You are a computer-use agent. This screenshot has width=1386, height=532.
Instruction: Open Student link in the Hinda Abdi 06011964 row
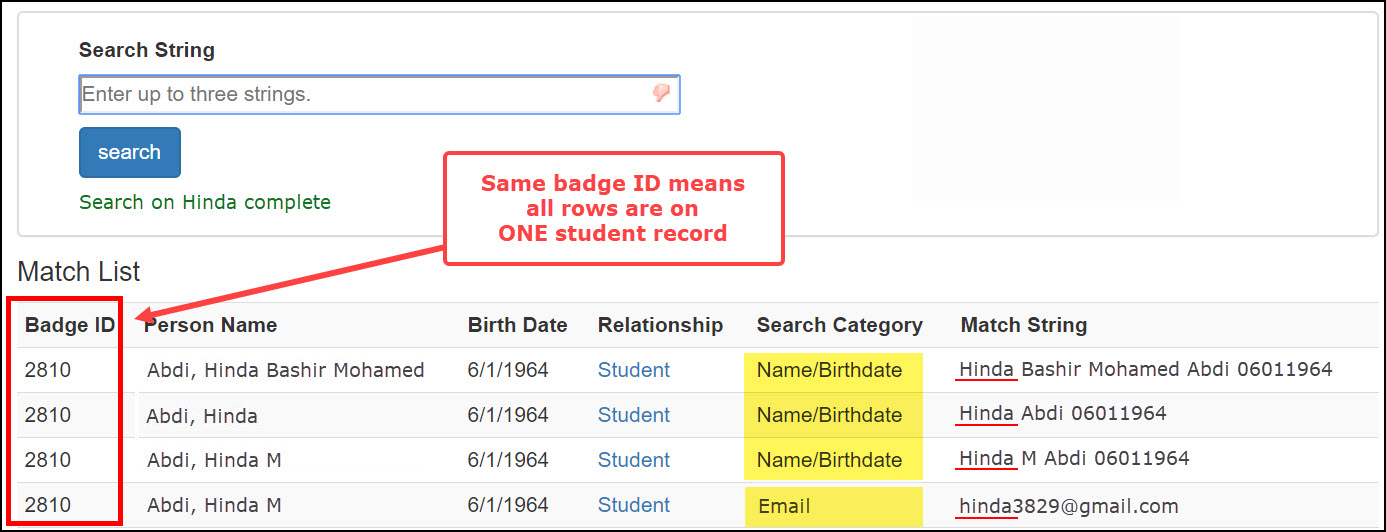[x=634, y=415]
